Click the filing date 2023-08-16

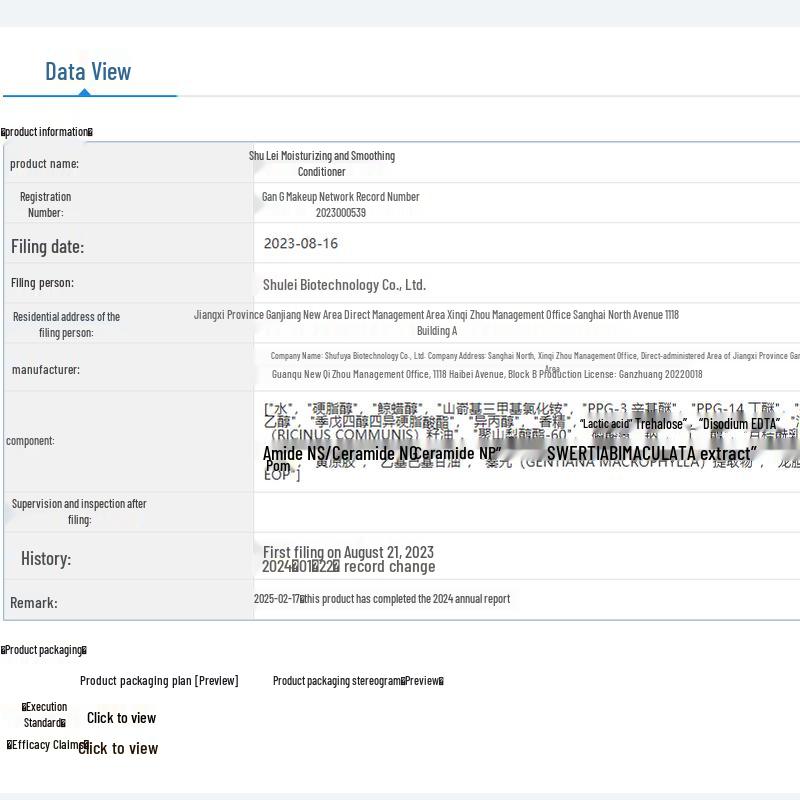pyautogui.click(x=301, y=243)
